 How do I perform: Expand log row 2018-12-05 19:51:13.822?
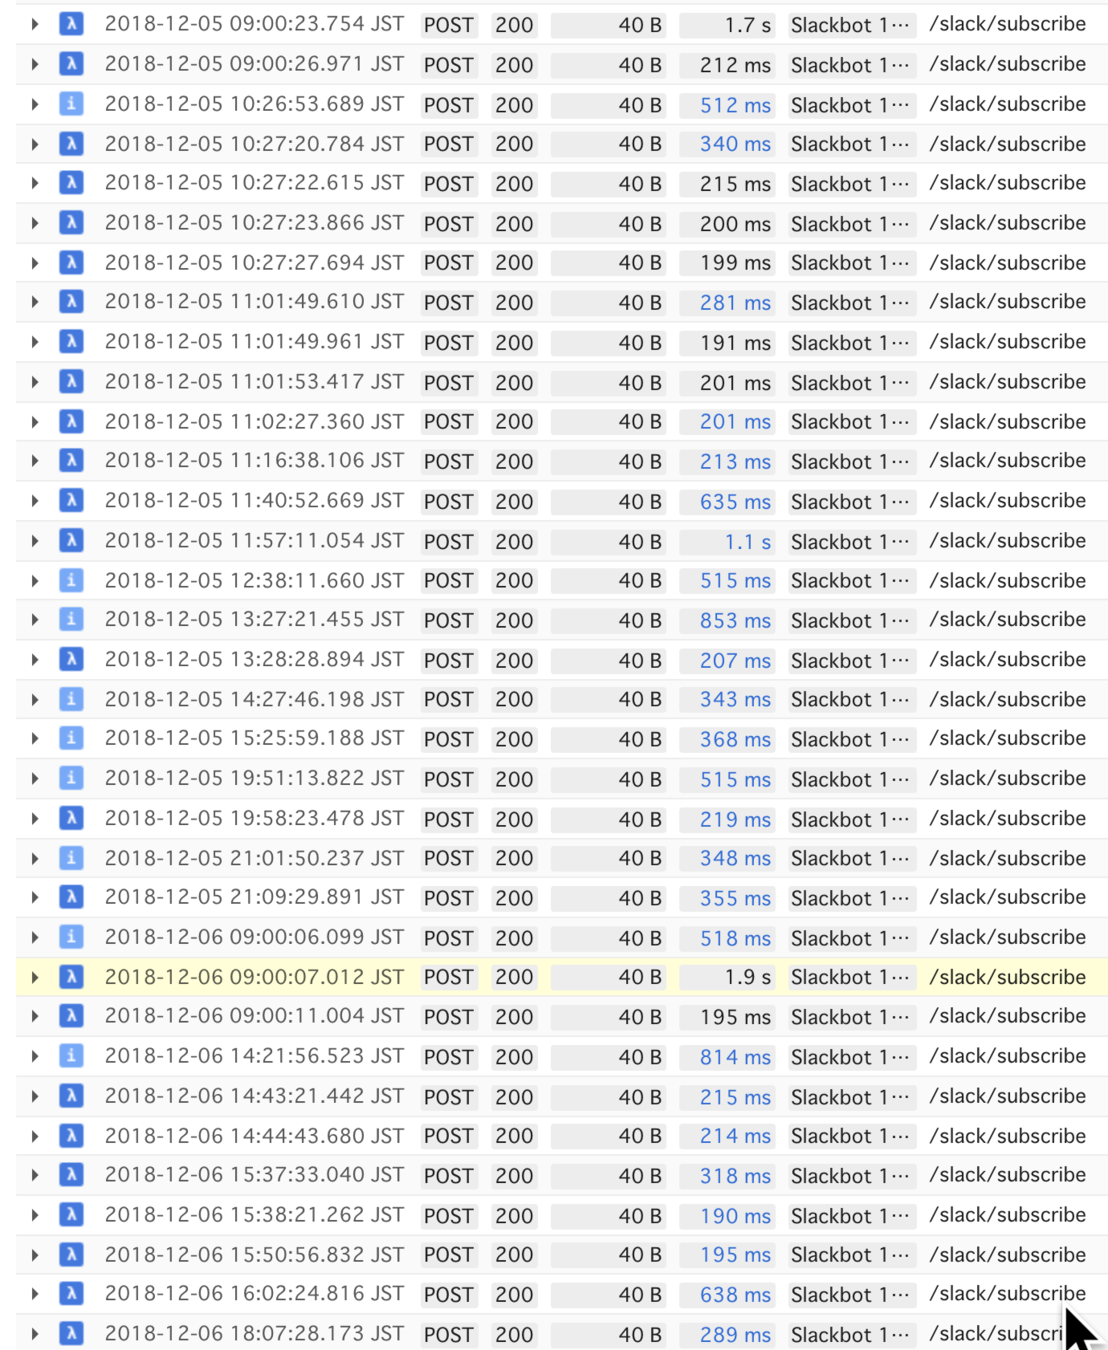[35, 779]
